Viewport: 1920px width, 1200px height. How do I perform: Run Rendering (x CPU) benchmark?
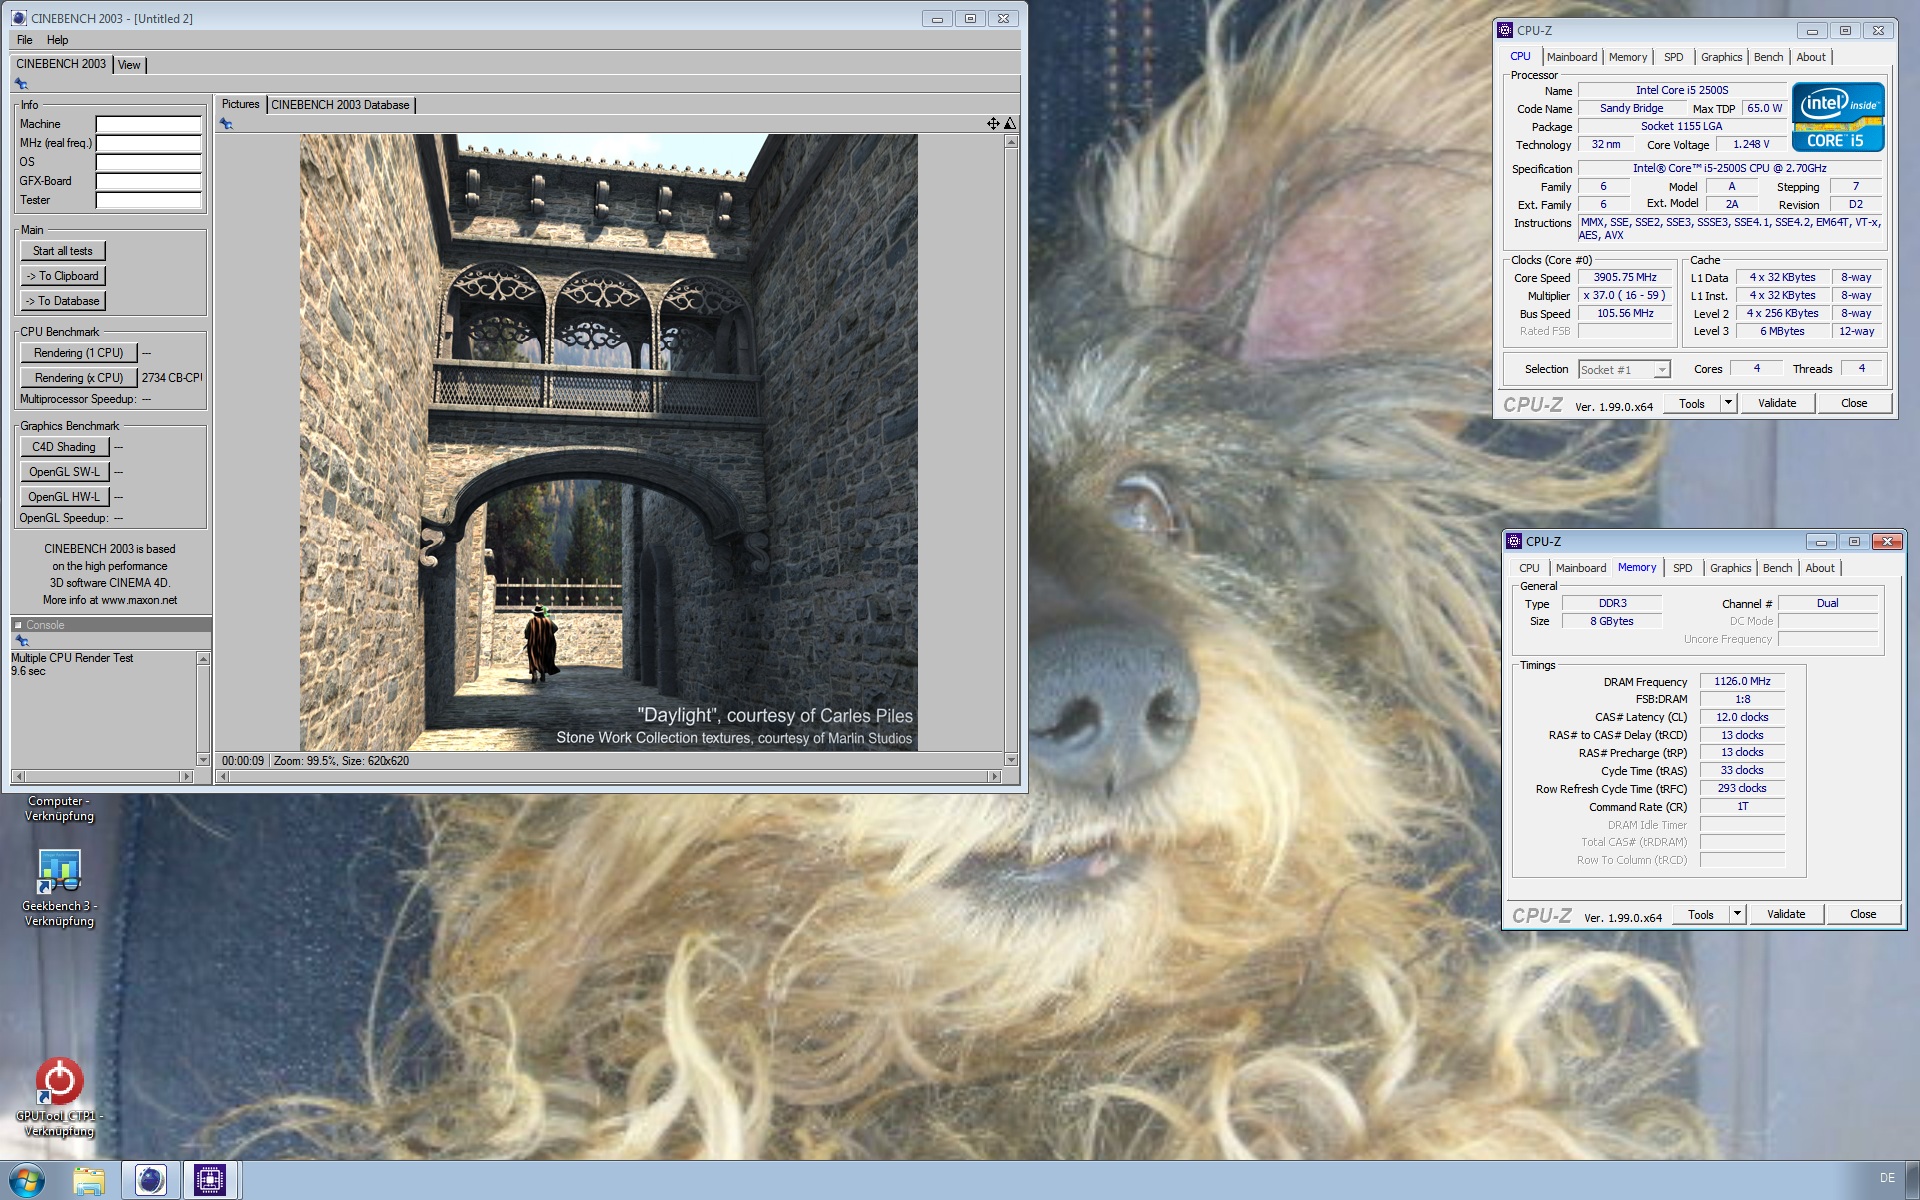point(78,378)
